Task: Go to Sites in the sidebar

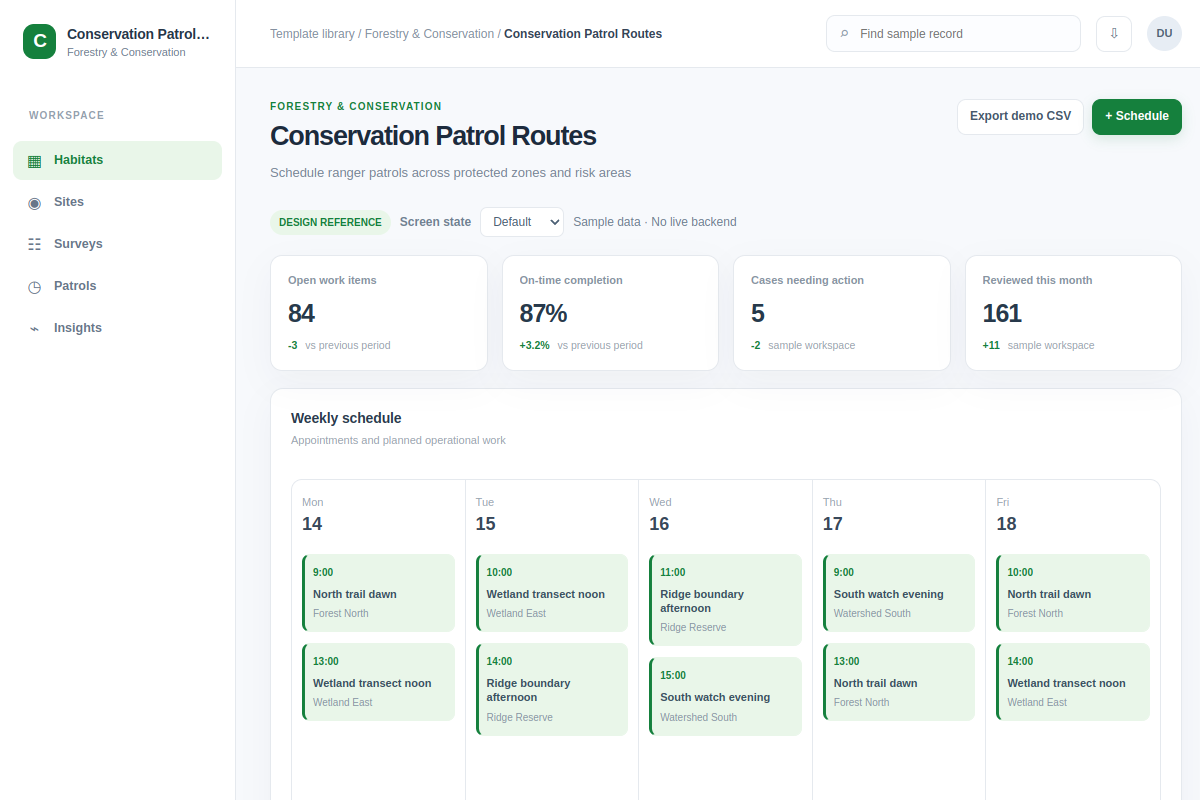Action: pos(117,202)
